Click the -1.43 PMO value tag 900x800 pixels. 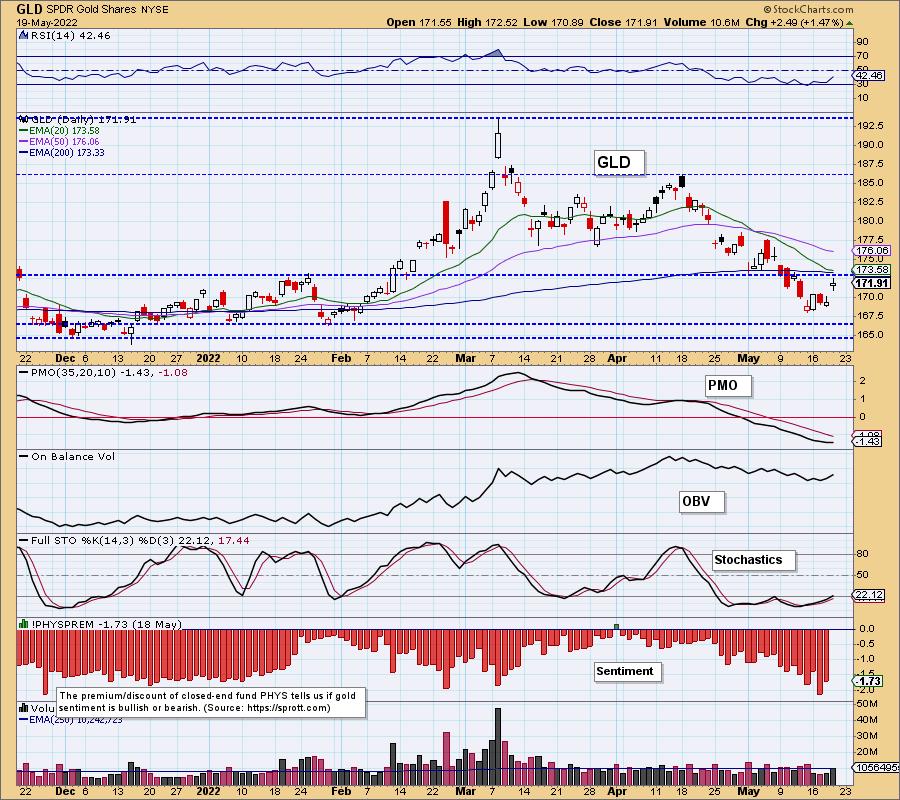click(868, 441)
